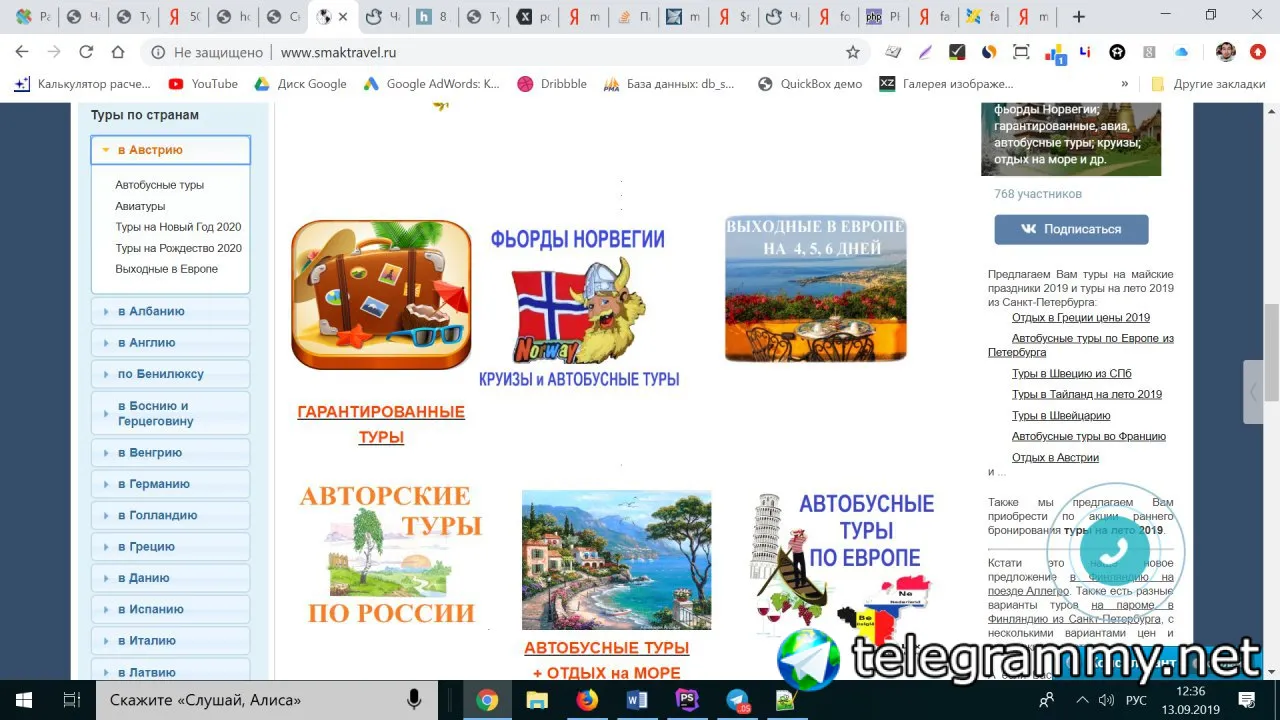Open the Windows notification center
1280x720 pixels.
[1247, 700]
